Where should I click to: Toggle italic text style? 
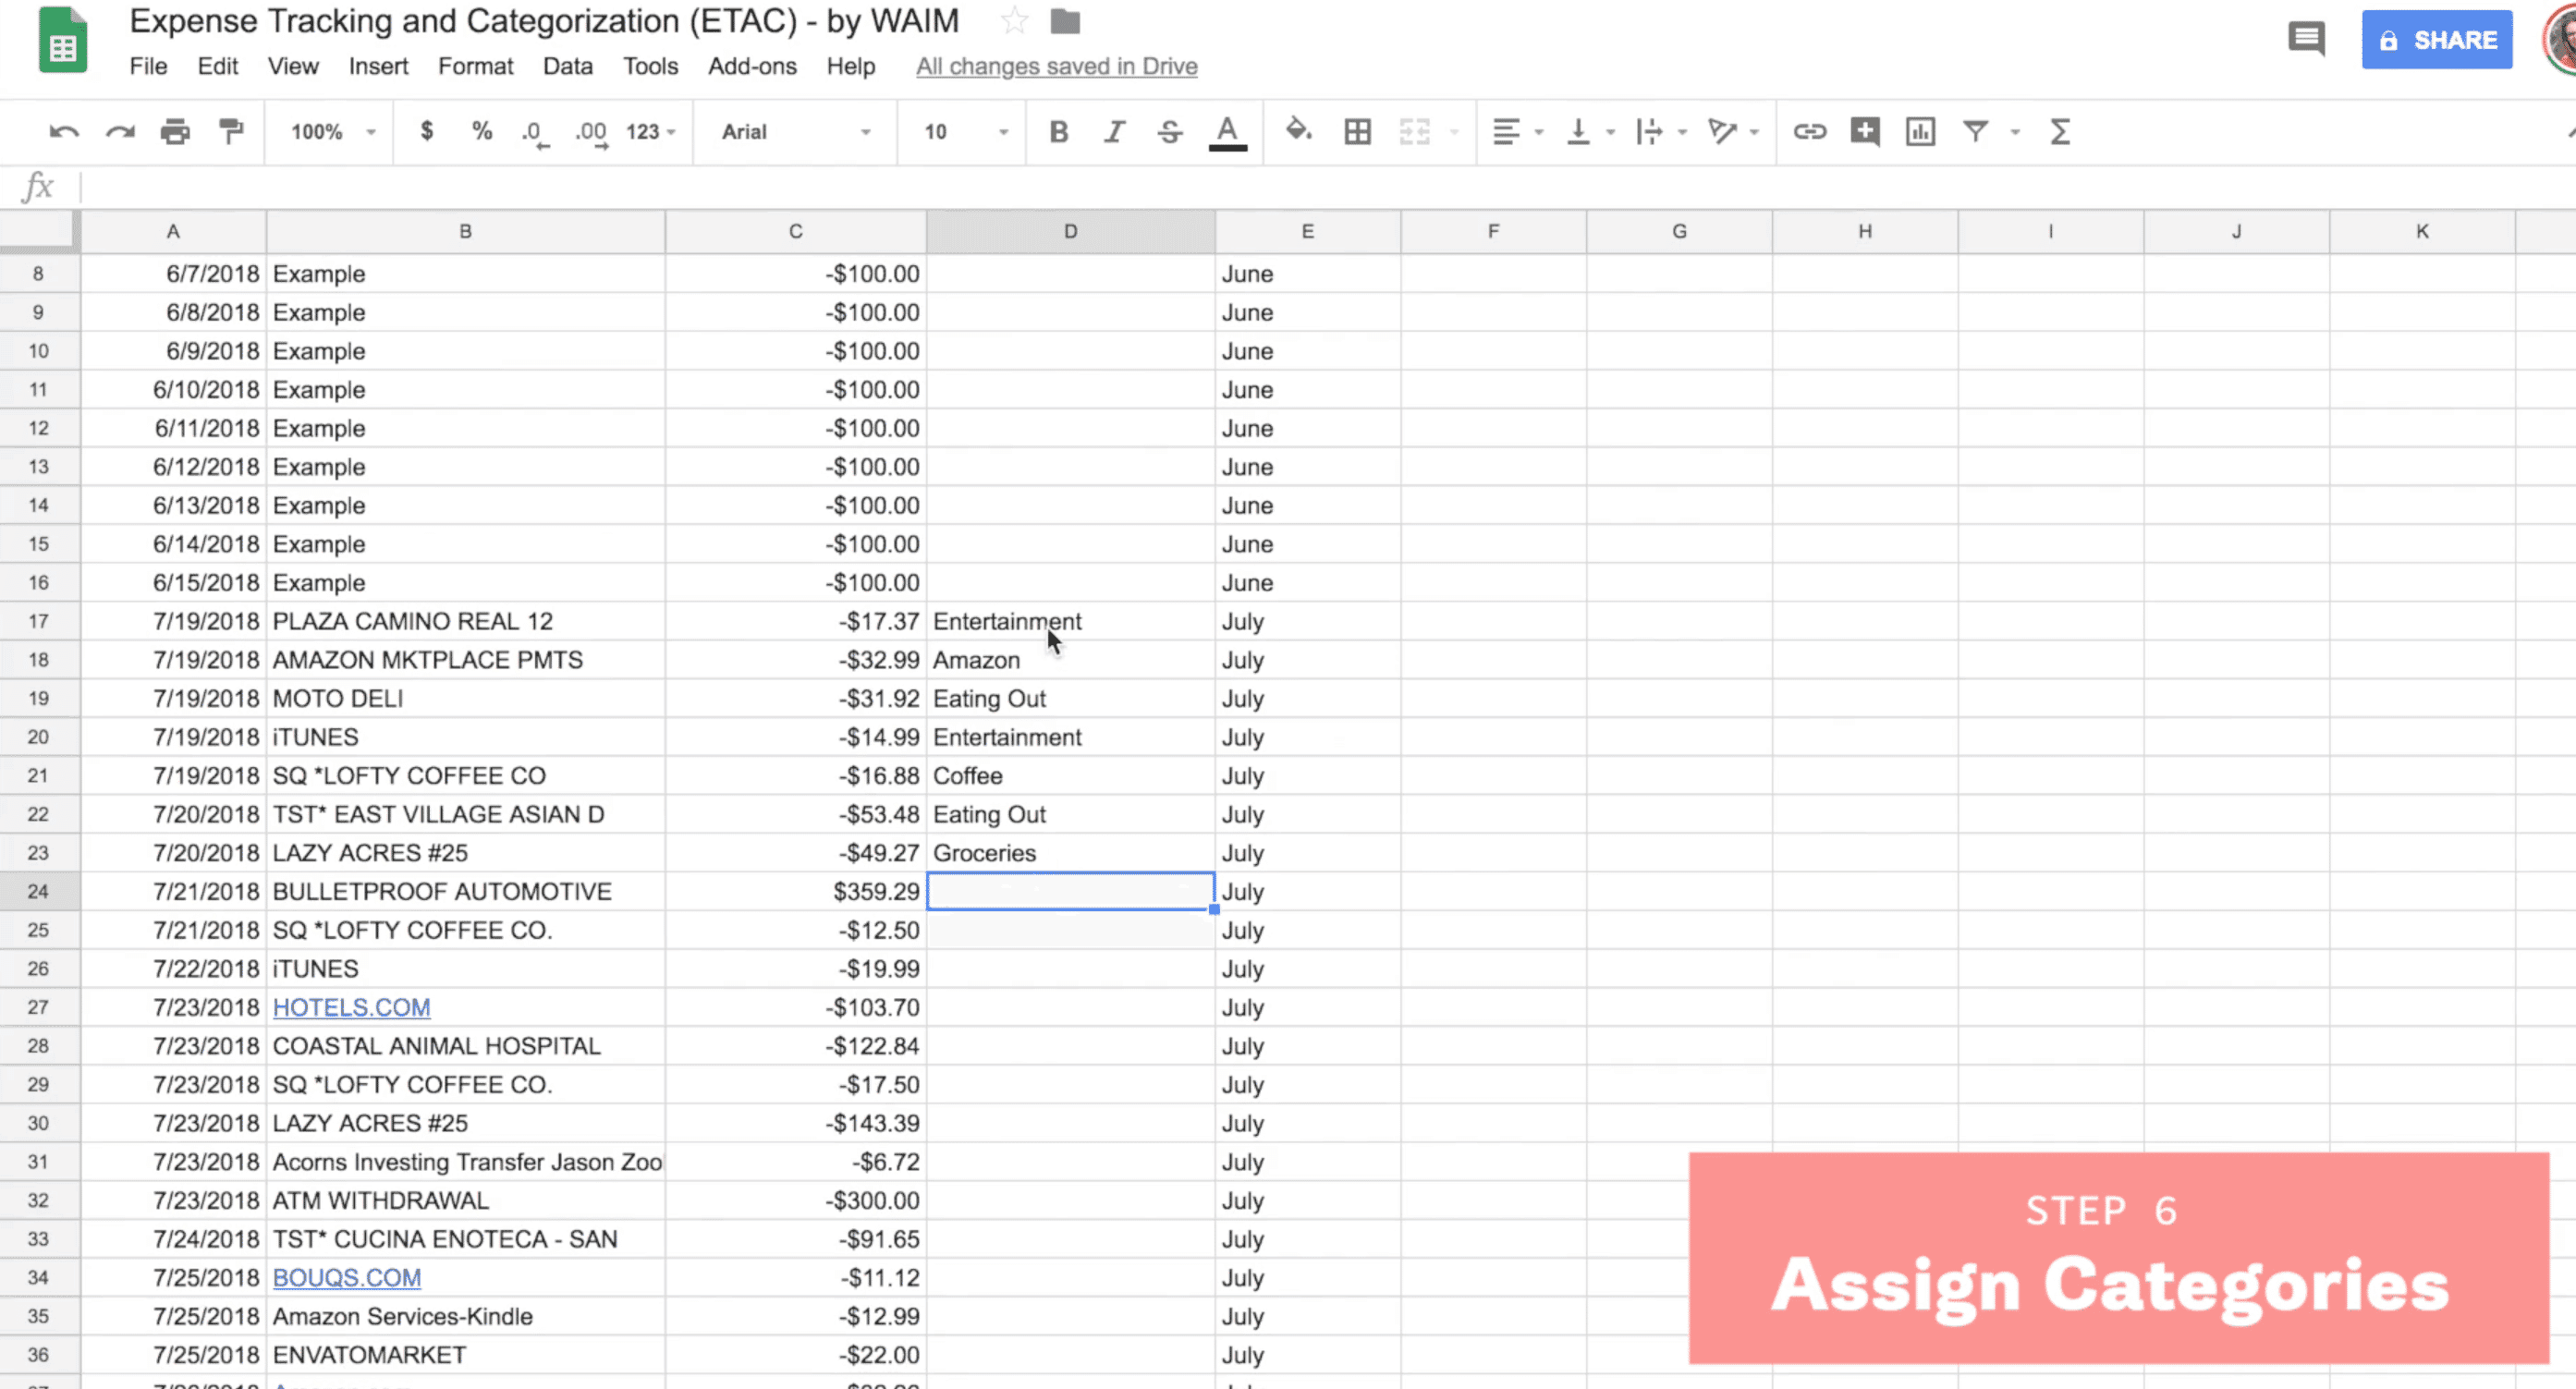1114,132
